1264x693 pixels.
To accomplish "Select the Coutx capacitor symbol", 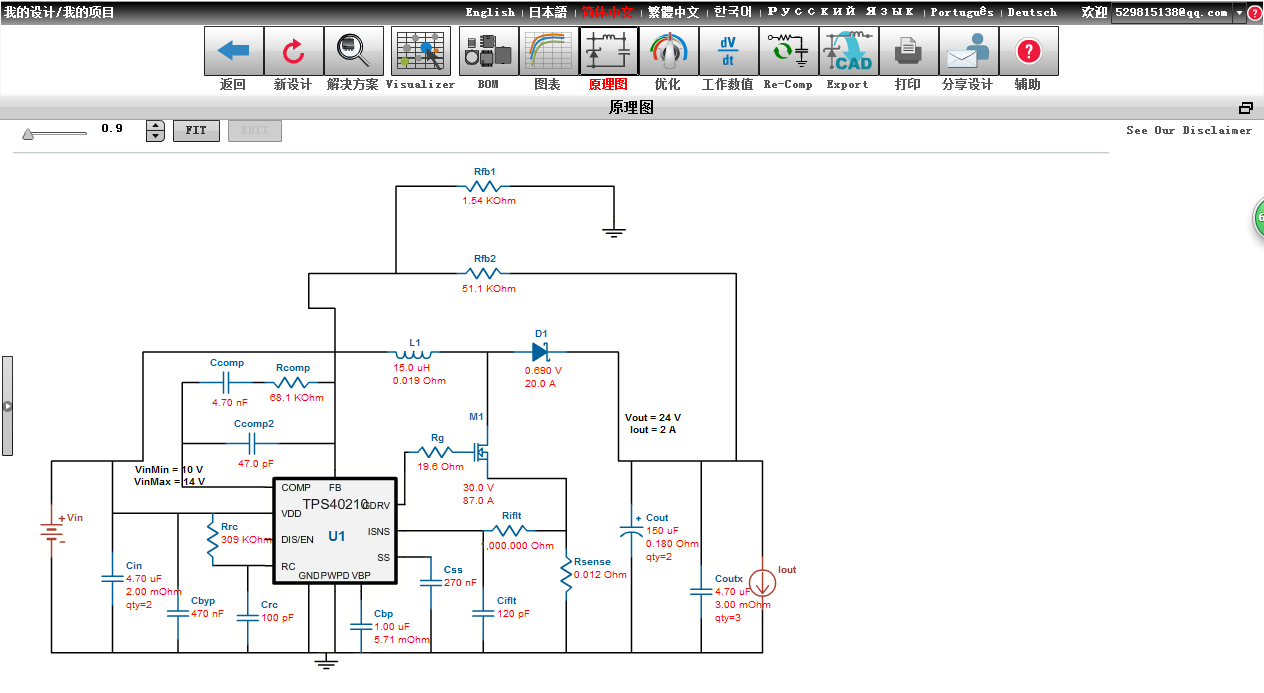I will point(701,591).
